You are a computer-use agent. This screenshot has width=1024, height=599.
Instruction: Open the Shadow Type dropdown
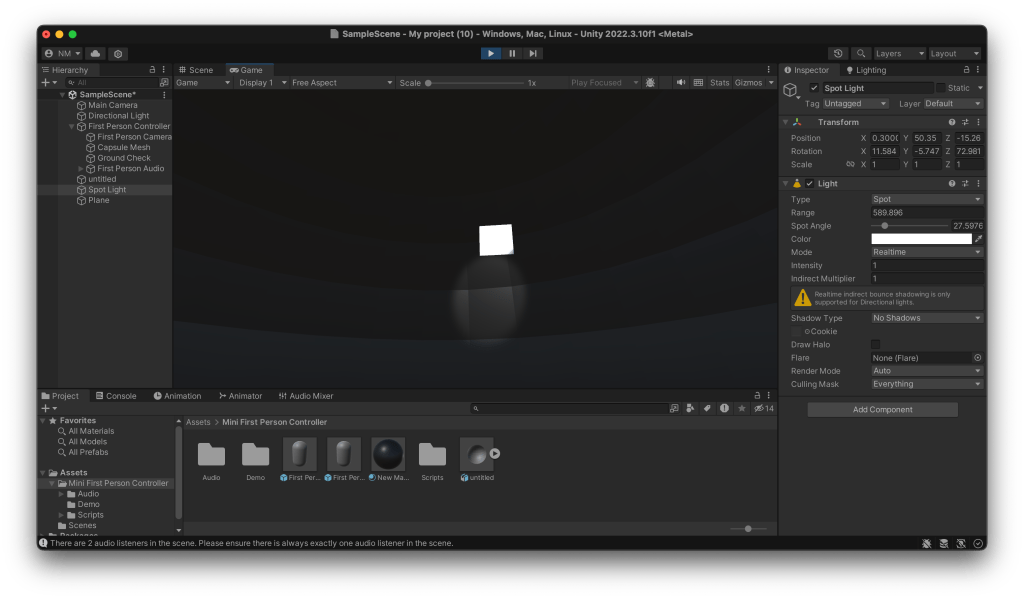coord(926,318)
